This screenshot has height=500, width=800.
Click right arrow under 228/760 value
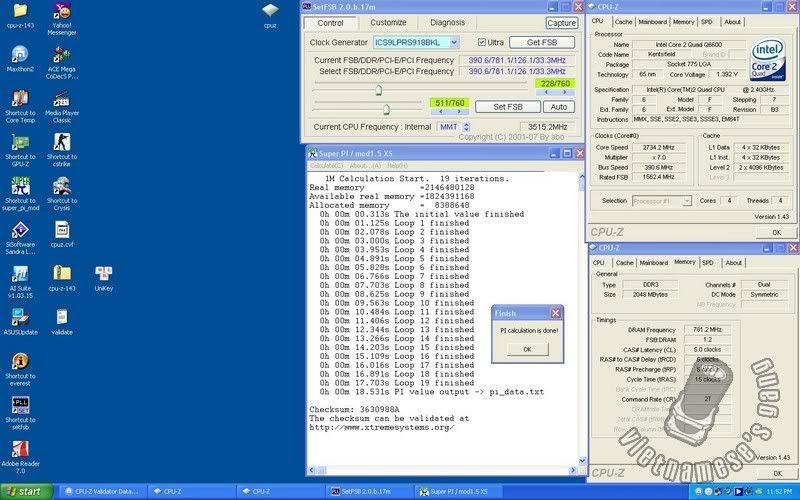(564, 92)
